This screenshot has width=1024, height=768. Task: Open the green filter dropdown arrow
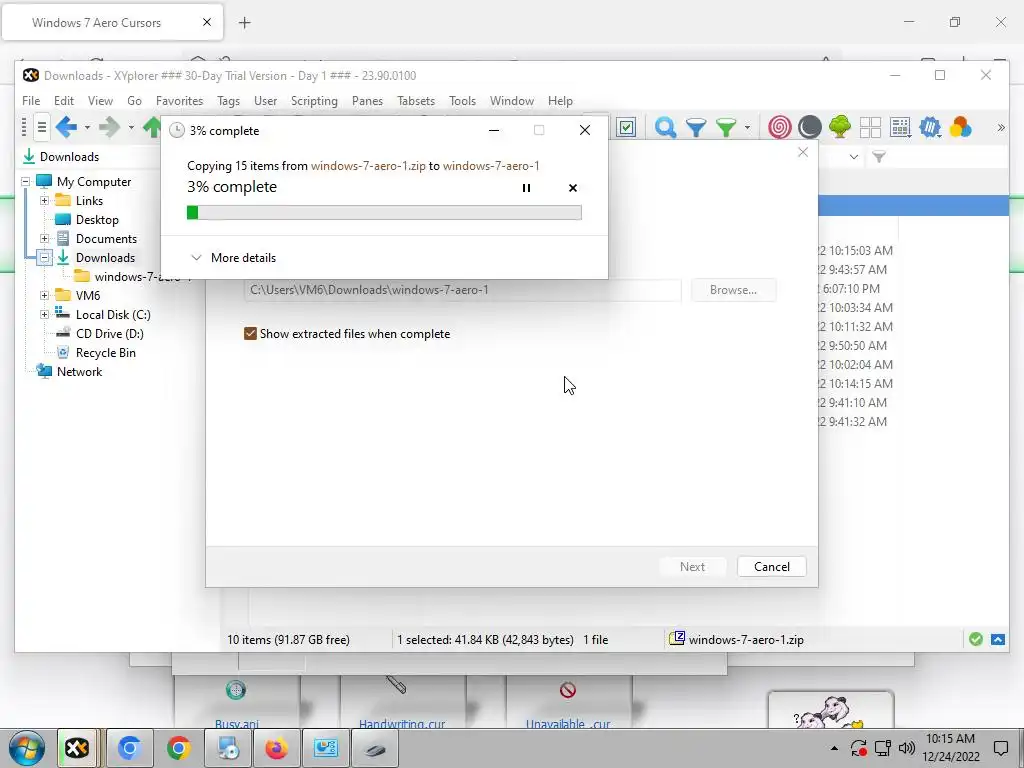(x=747, y=128)
